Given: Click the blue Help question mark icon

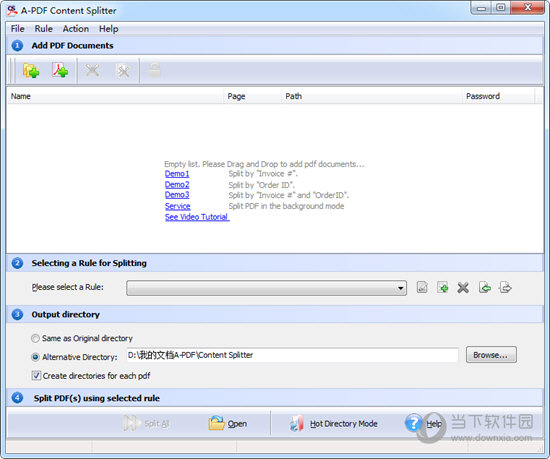Looking at the screenshot, I should [x=413, y=423].
